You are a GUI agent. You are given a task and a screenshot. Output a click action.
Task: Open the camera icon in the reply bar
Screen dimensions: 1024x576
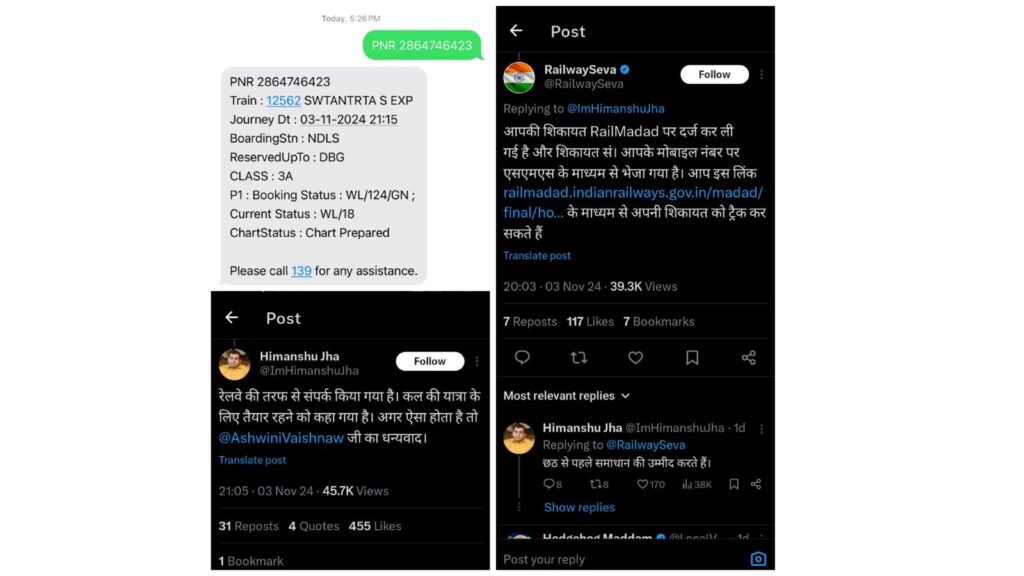758,559
